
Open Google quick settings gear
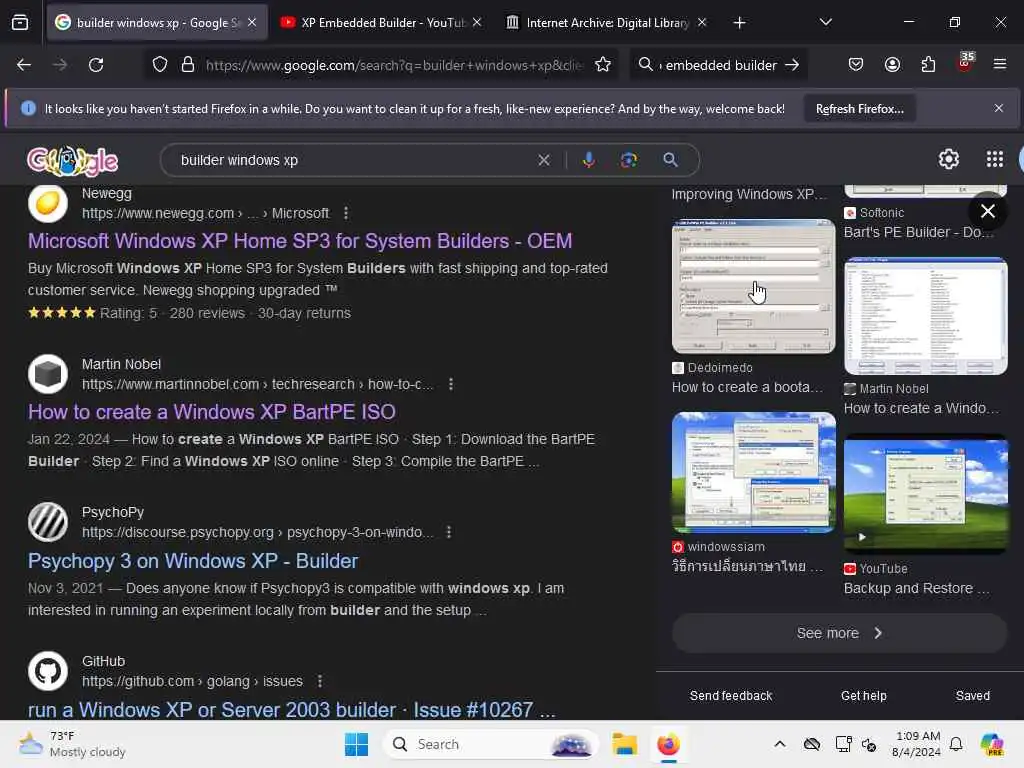(x=948, y=159)
